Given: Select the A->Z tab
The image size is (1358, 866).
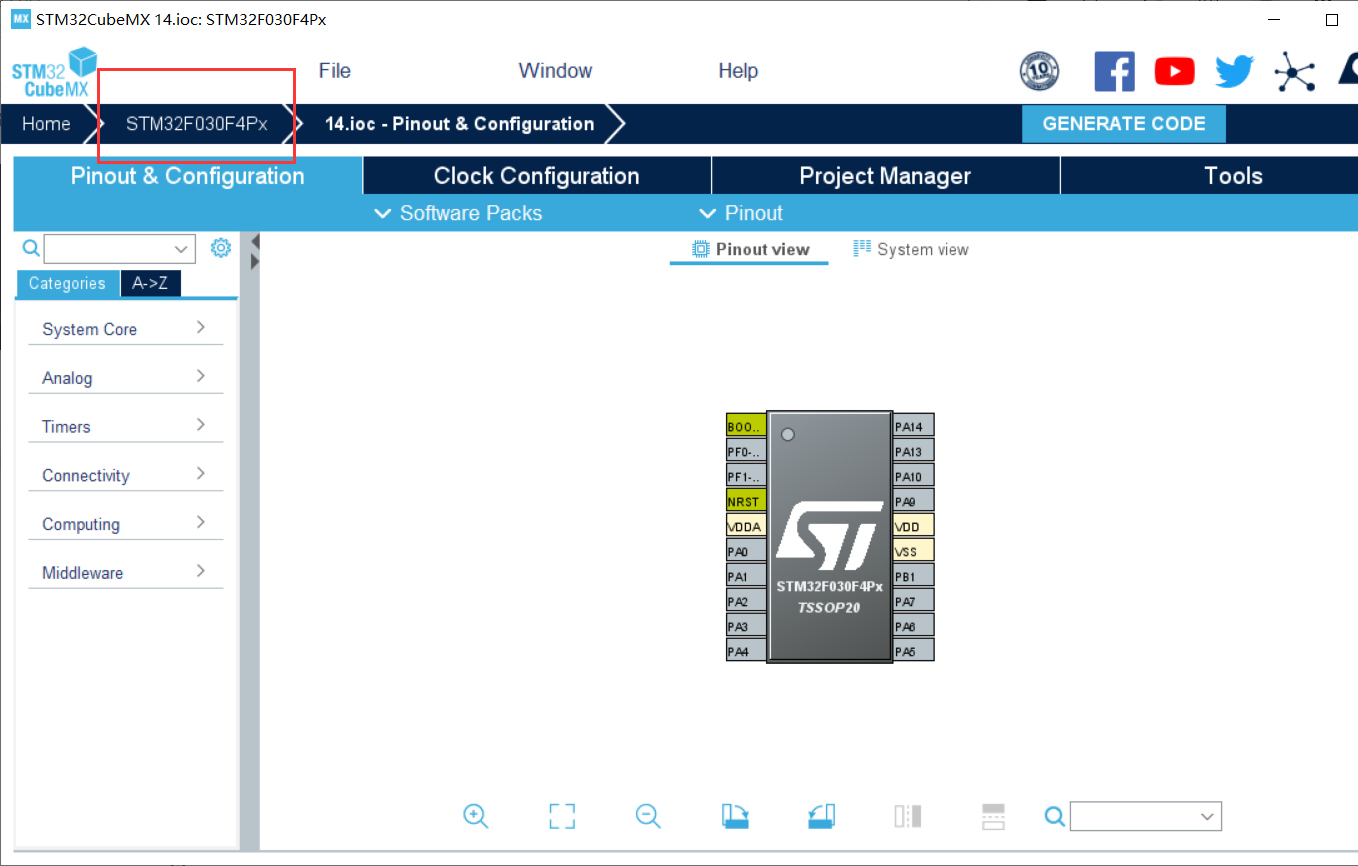Looking at the screenshot, I should 150,284.
